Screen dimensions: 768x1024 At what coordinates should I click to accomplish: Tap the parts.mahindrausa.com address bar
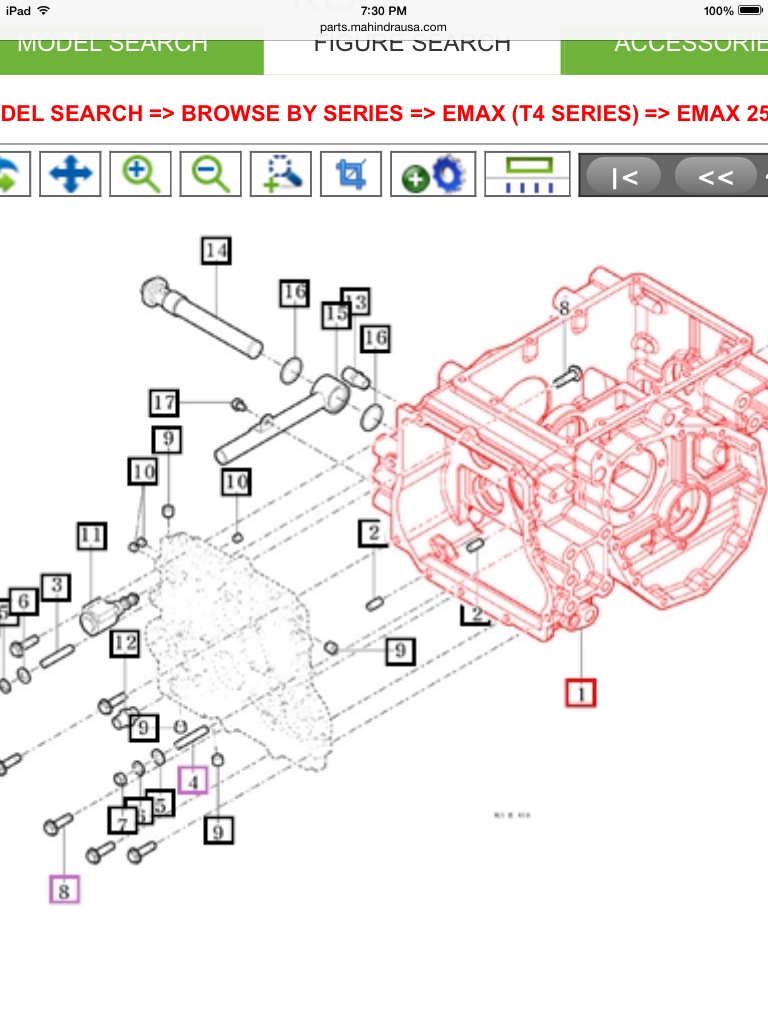pos(384,27)
